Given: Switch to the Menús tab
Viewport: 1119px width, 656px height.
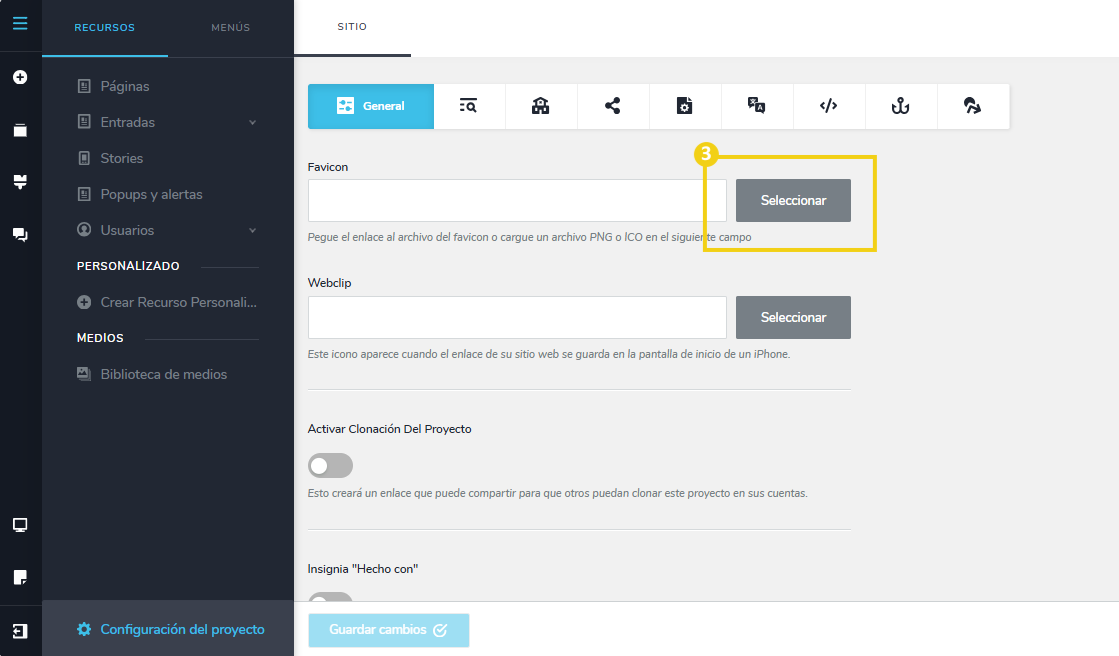Looking at the screenshot, I should 230,28.
